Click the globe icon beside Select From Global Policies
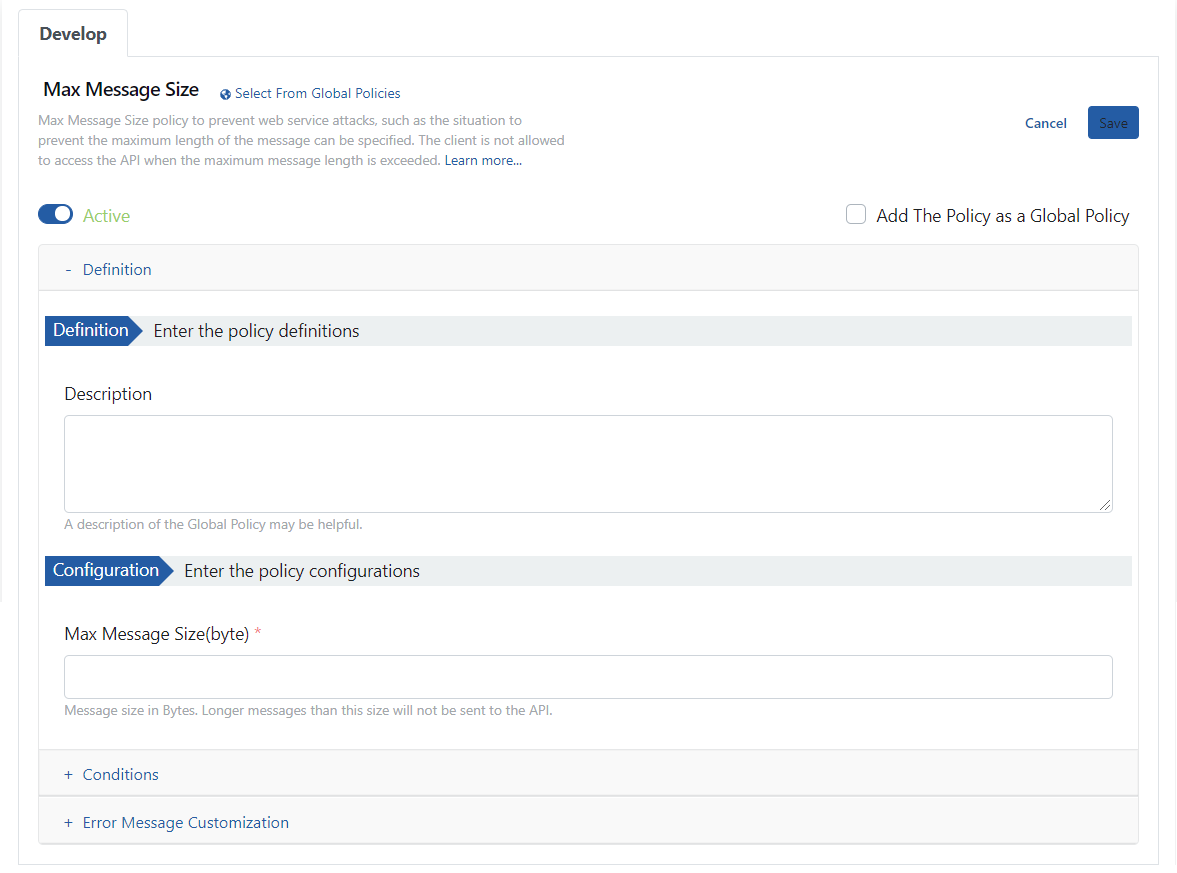Viewport: 1177px width, 873px height. point(225,94)
